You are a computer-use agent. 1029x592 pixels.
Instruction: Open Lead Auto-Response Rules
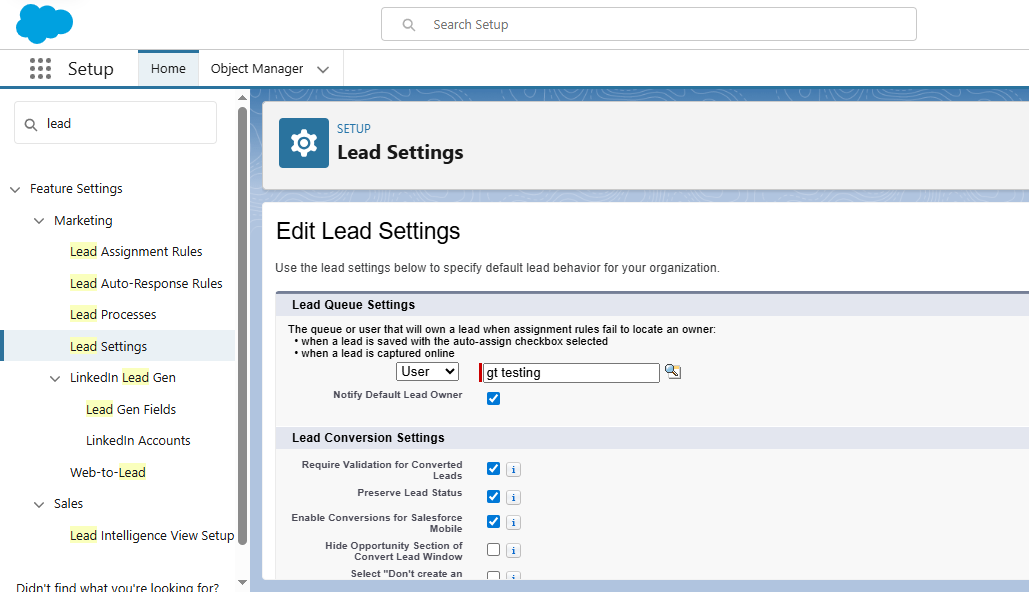coord(146,284)
